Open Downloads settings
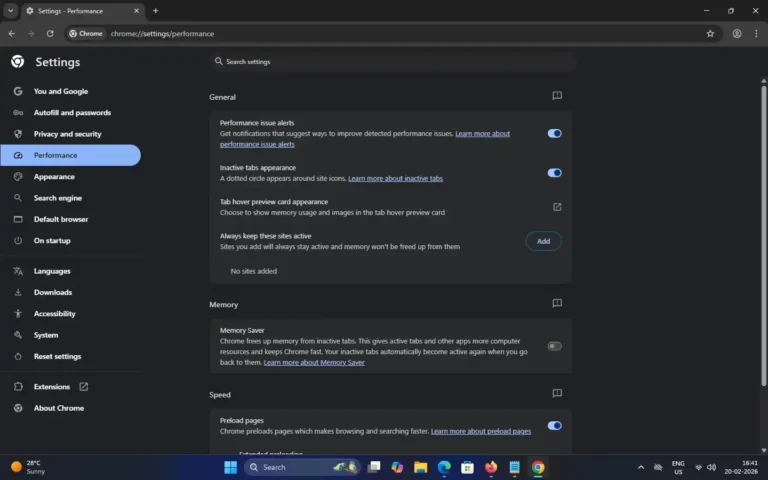The height and width of the screenshot is (480, 768). (71, 292)
